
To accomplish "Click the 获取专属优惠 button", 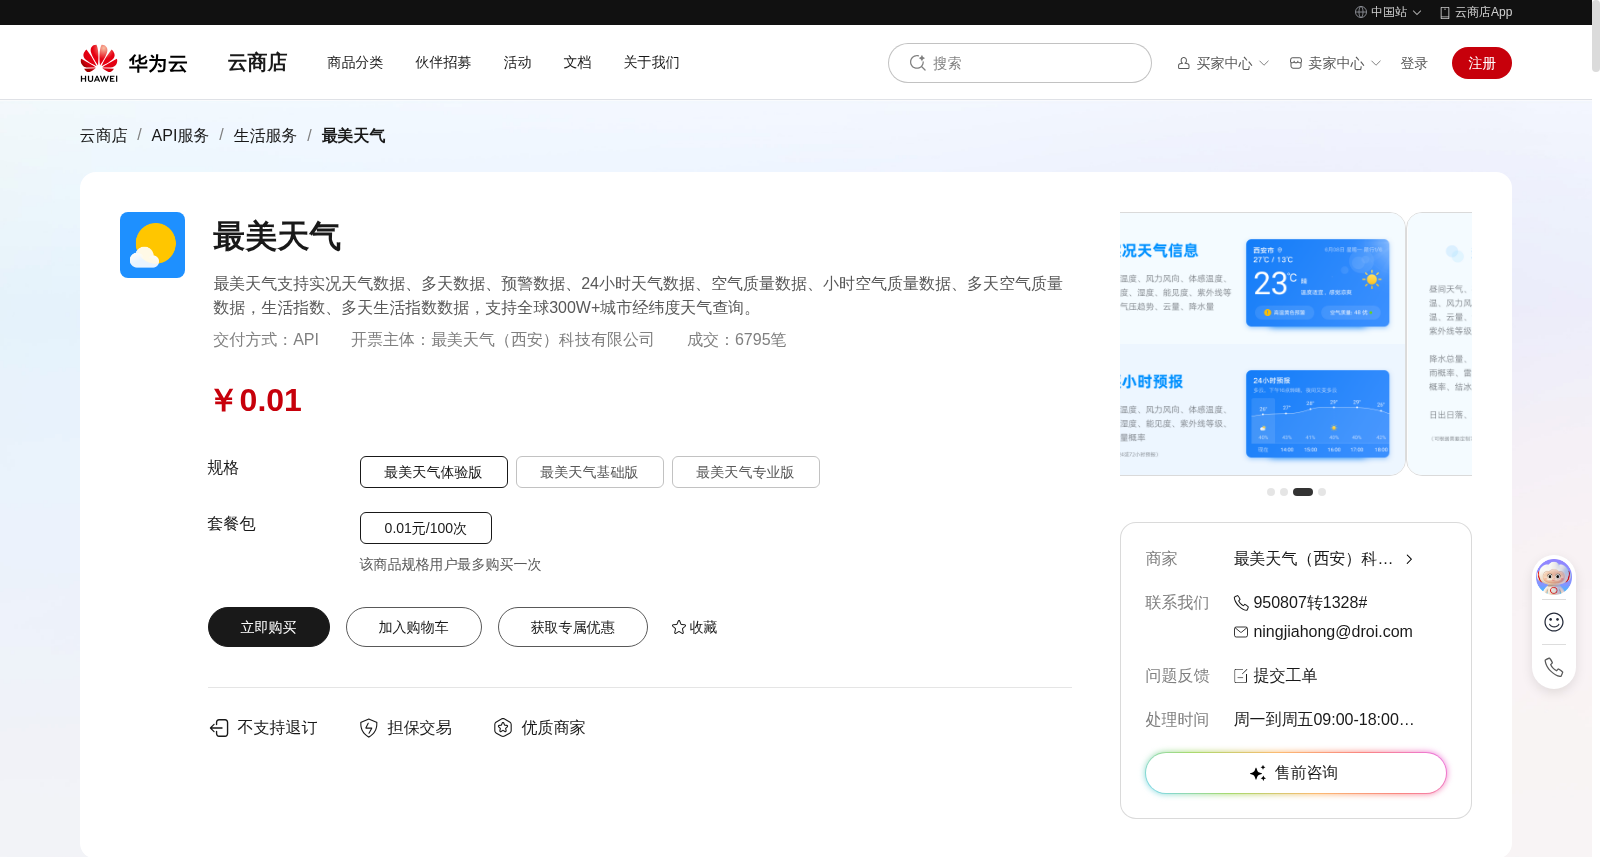I will coord(573,627).
